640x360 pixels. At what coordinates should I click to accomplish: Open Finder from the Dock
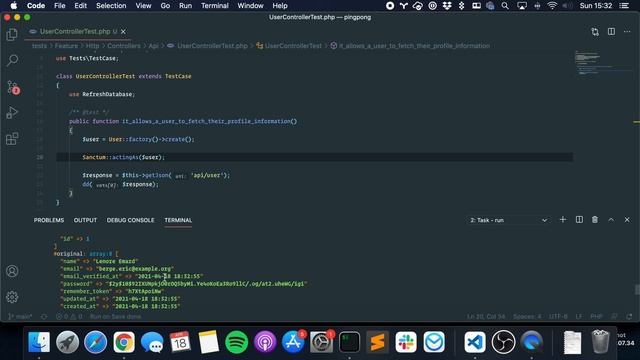pos(39,342)
